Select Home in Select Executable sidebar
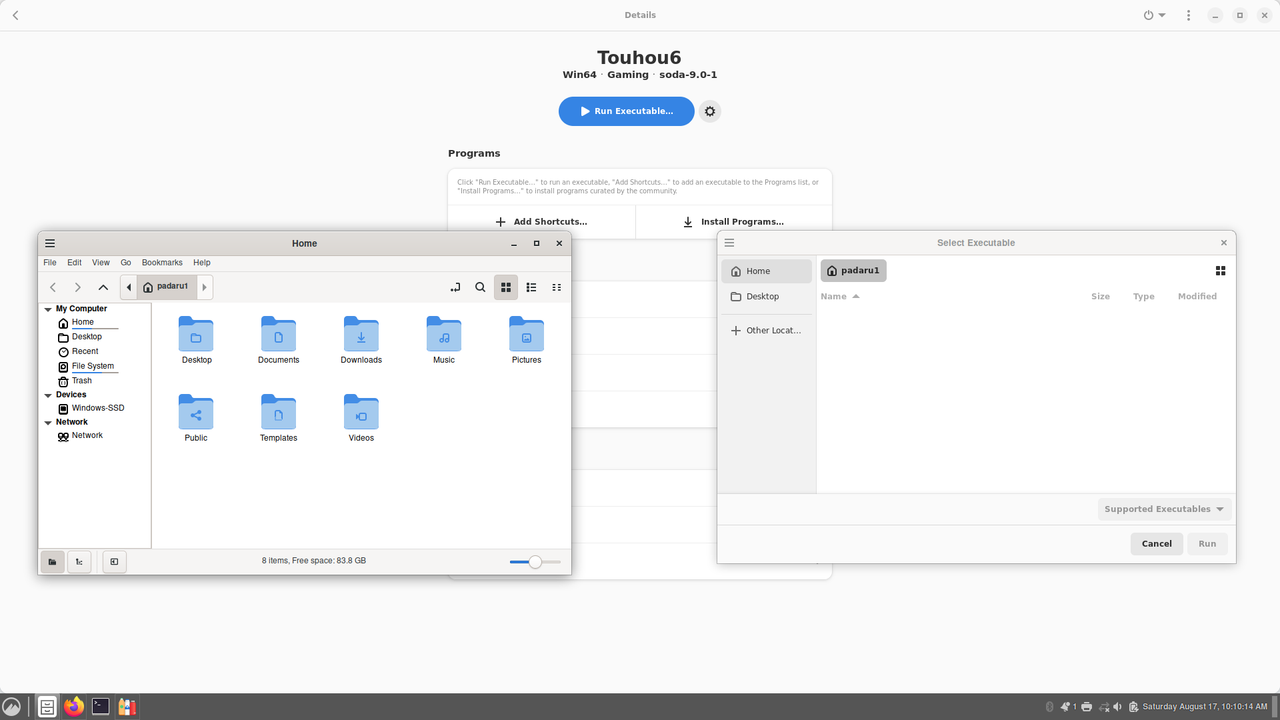 pos(766,271)
